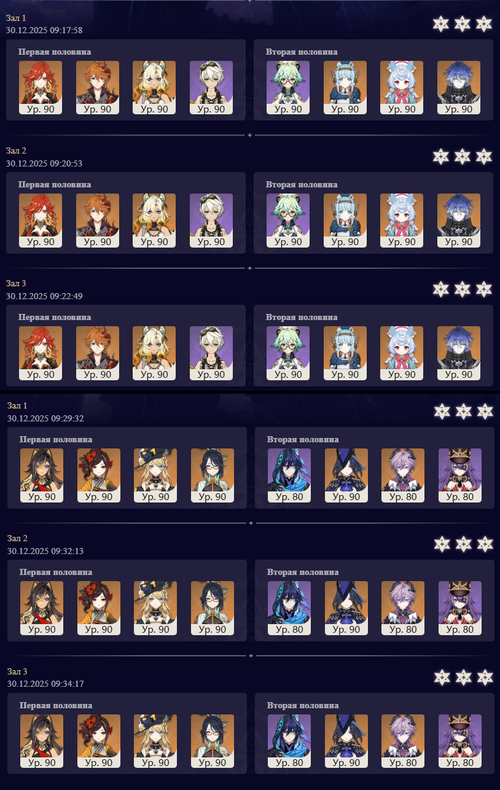Click the three stars beside 09:32:13 timestamp
Image resolution: width=500 pixels, height=790 pixels.
click(463, 544)
